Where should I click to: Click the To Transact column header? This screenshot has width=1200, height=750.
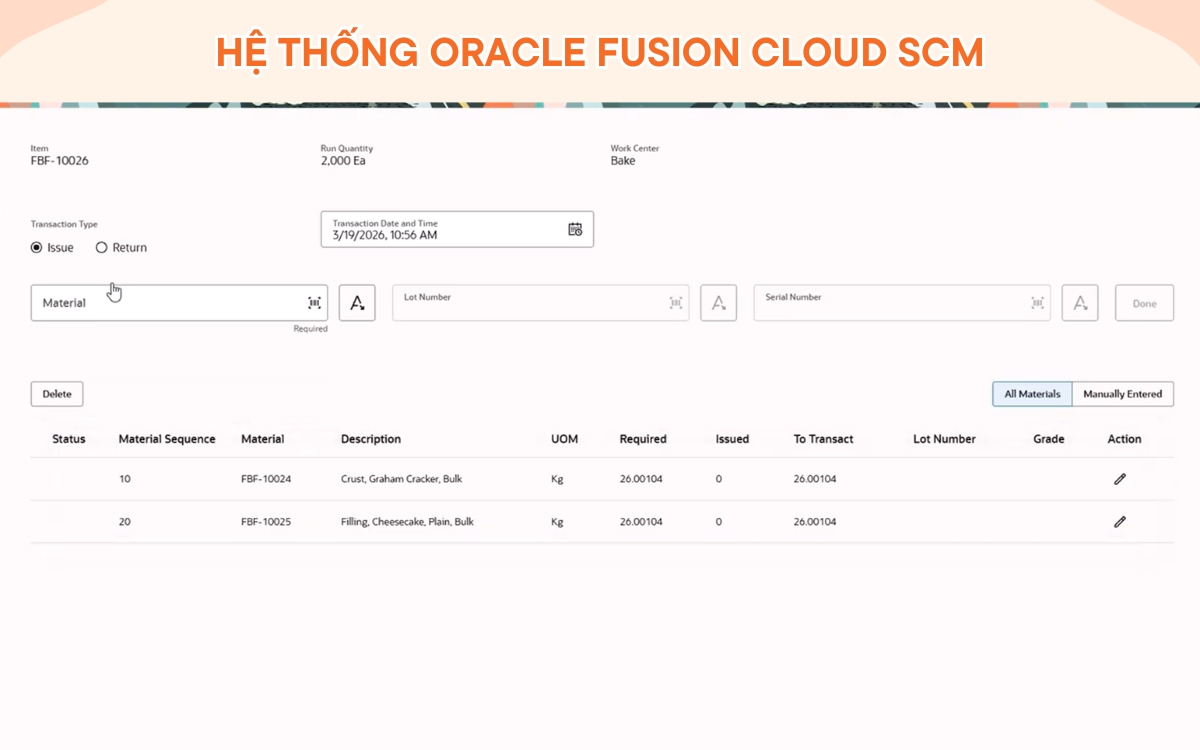pyautogui.click(x=824, y=439)
